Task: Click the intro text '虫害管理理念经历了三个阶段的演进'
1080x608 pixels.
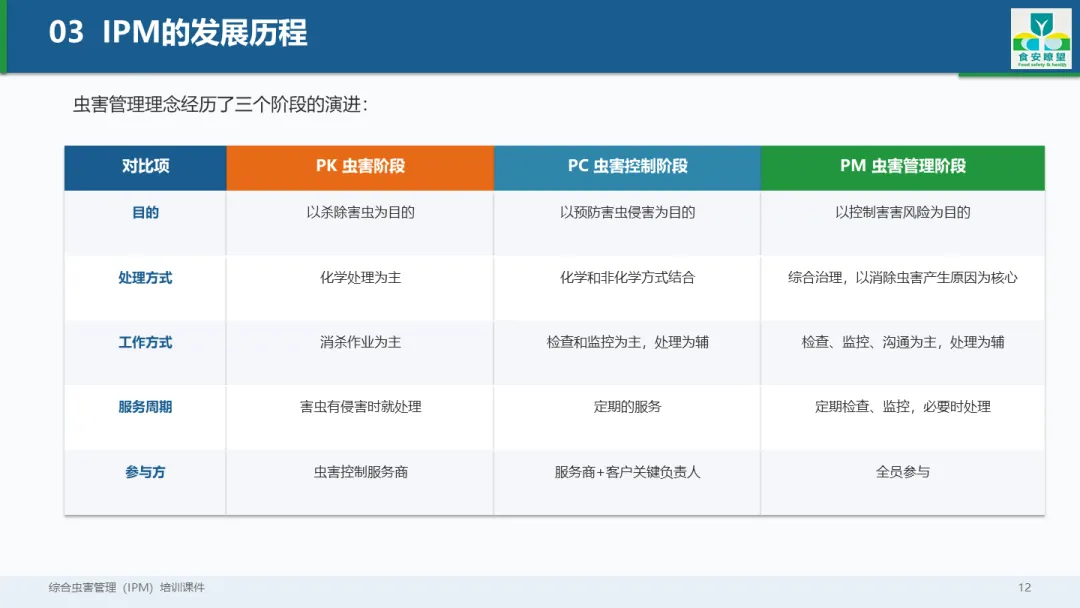Action: tap(220, 105)
